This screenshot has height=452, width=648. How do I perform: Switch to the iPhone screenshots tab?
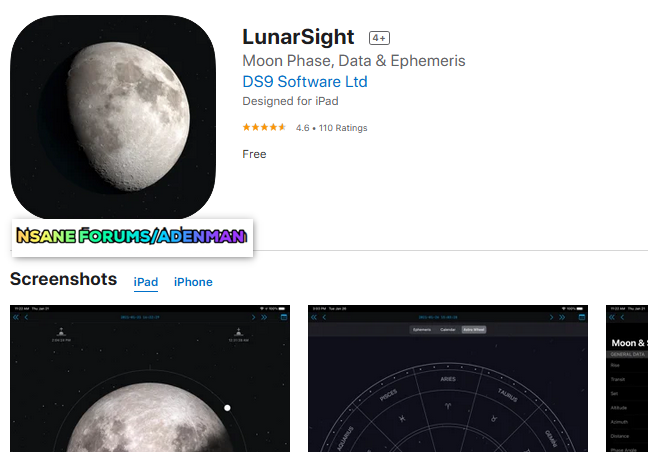click(x=193, y=282)
